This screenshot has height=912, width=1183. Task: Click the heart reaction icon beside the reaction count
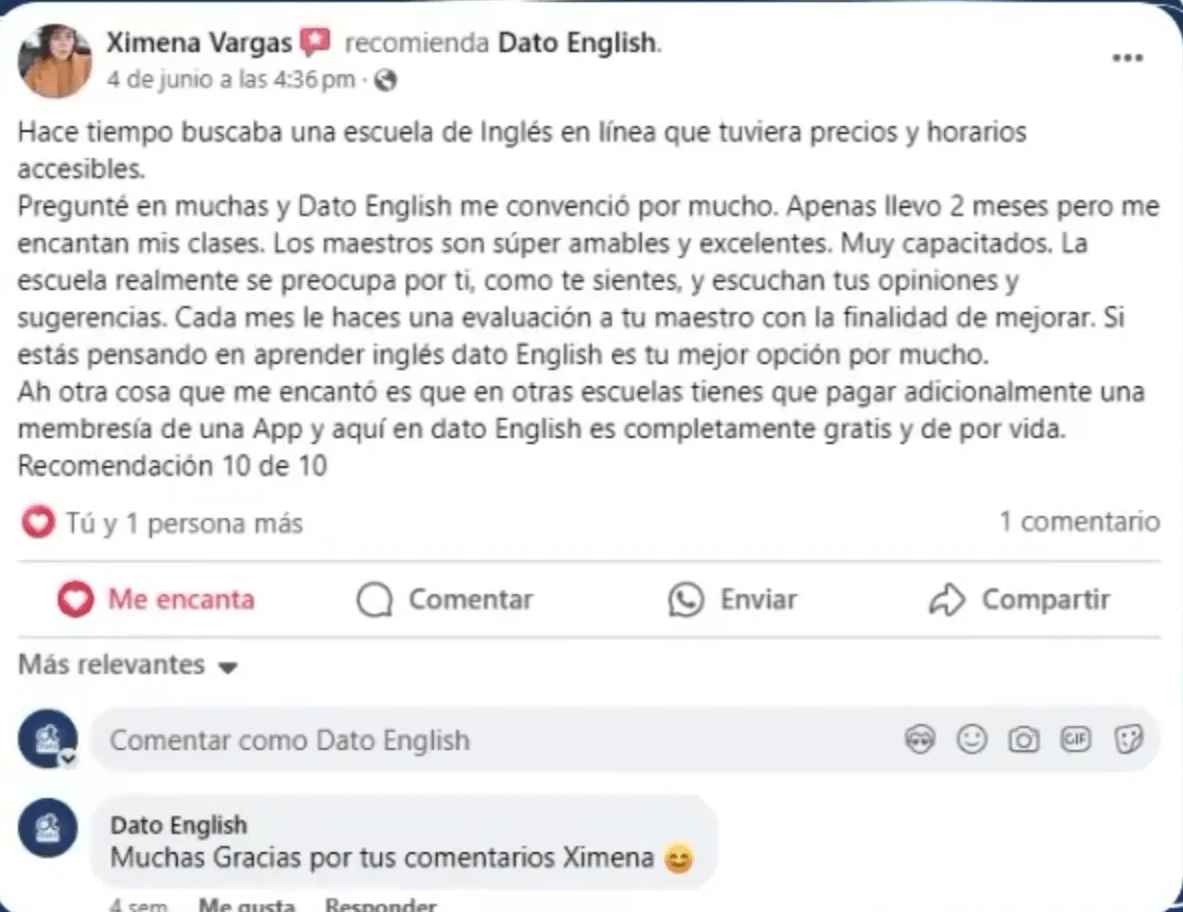point(37,522)
